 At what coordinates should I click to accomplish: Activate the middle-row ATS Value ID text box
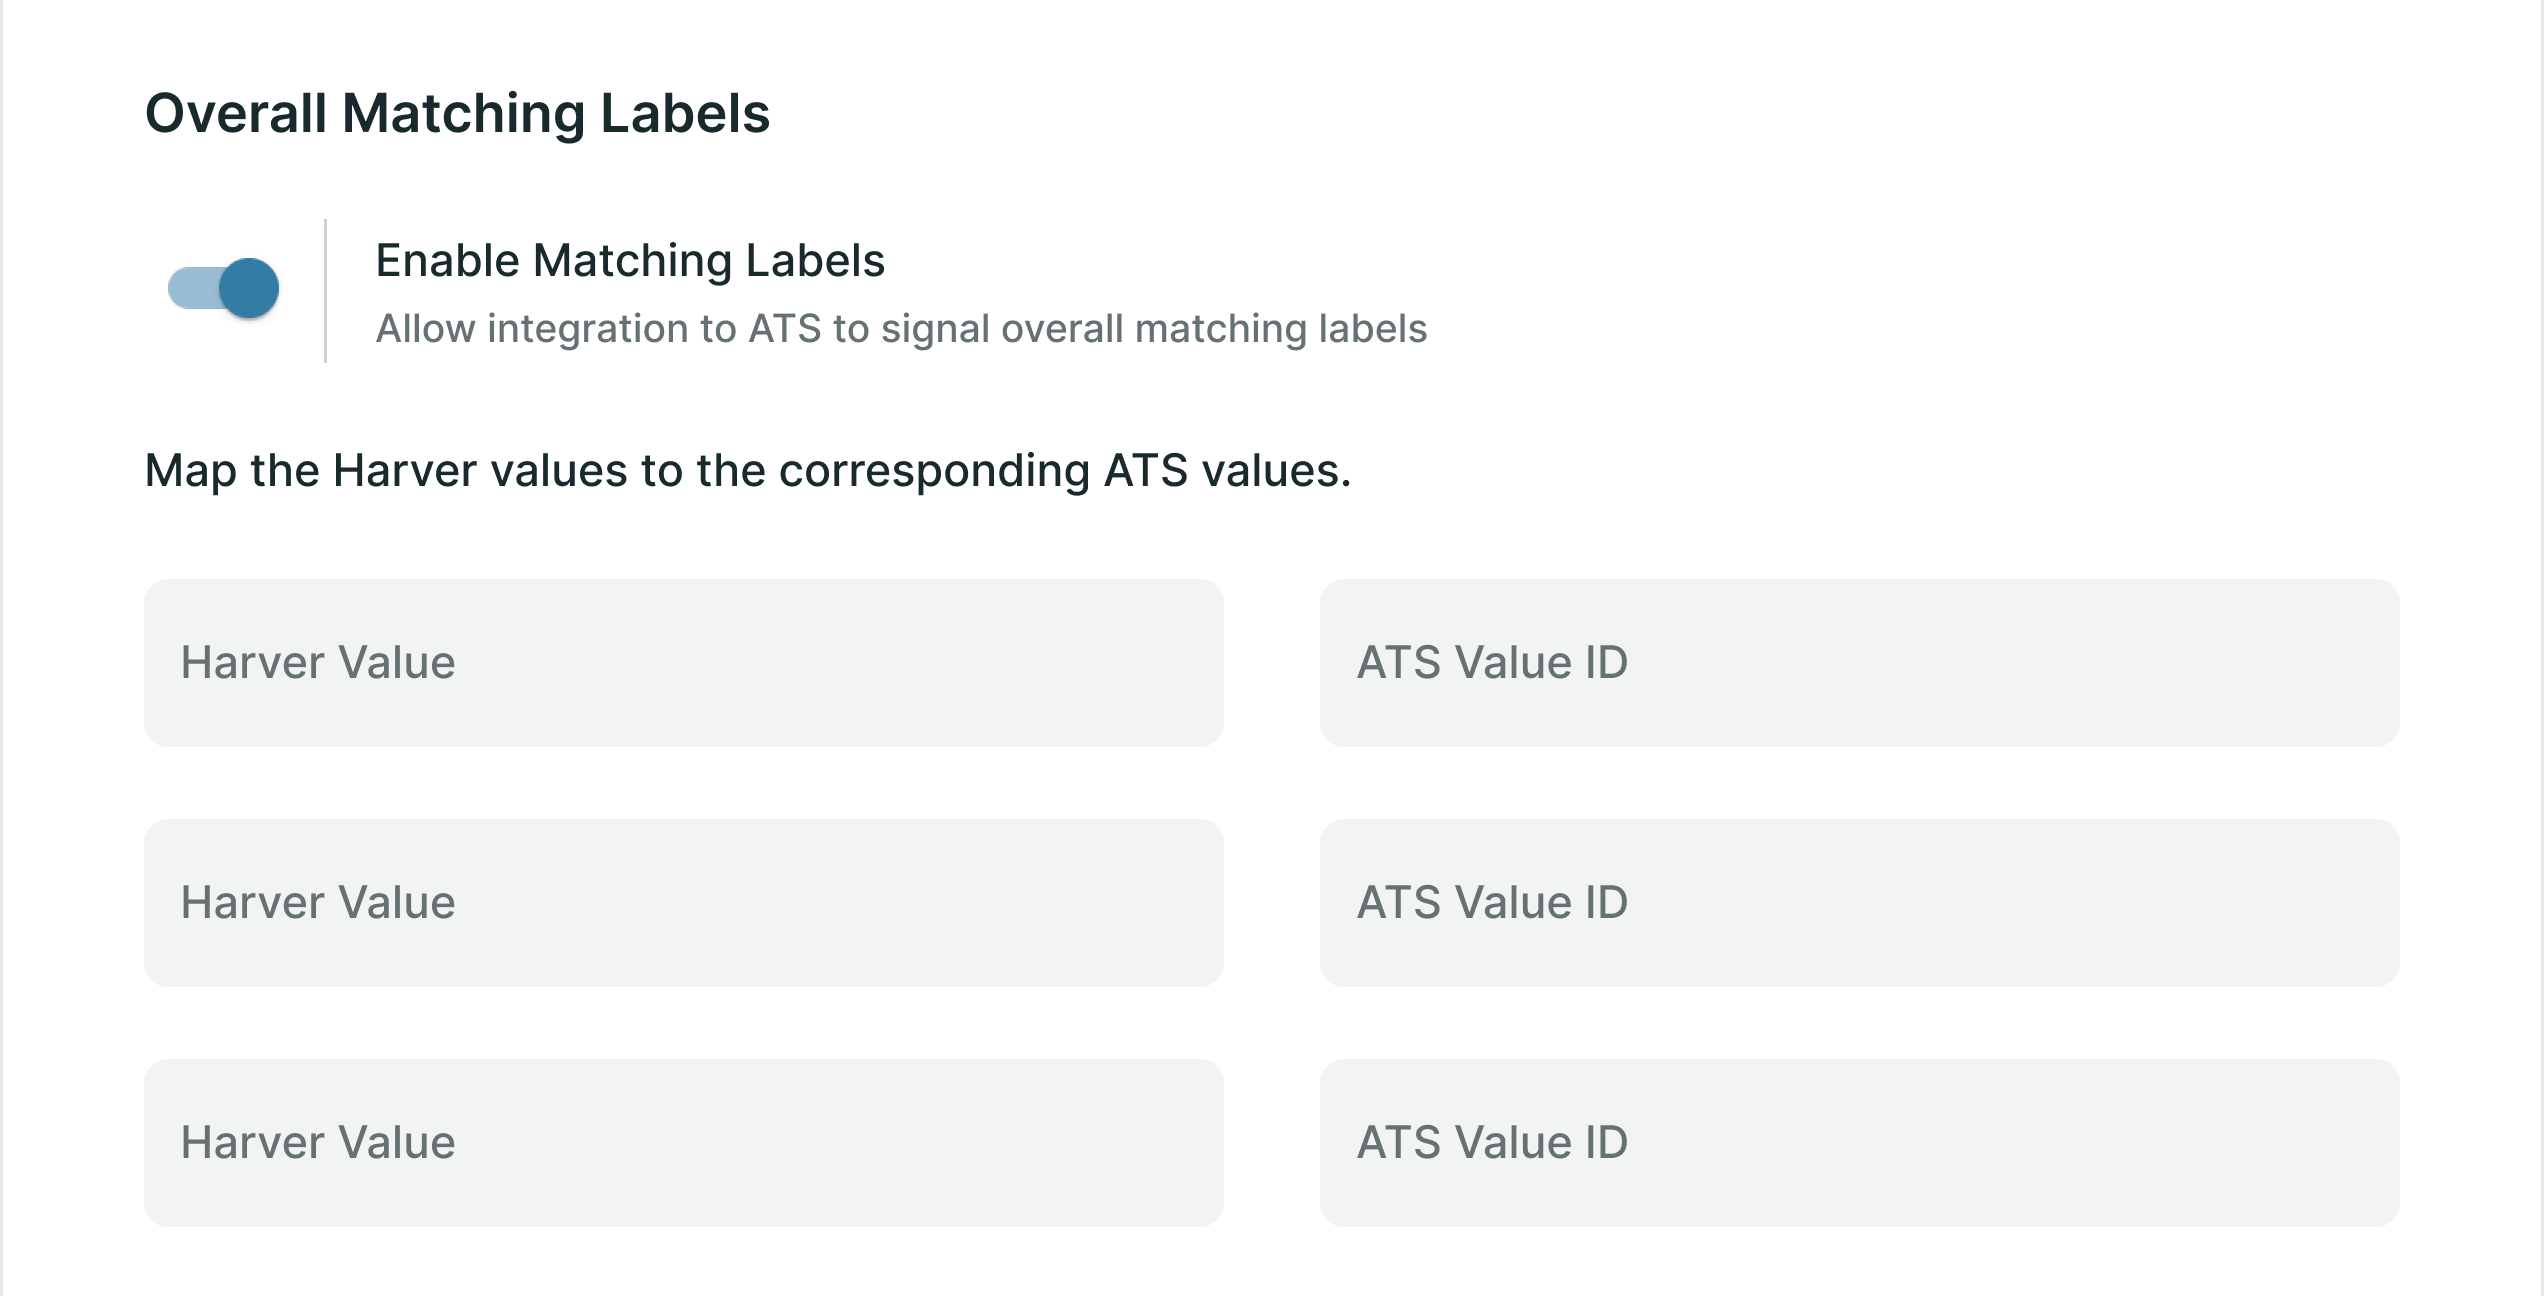click(x=1859, y=903)
